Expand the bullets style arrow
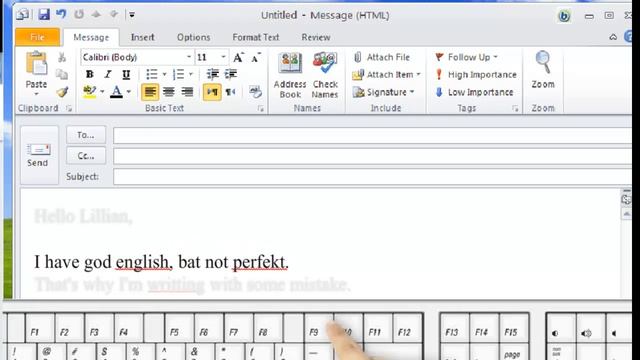Image resolution: width=640 pixels, height=360 pixels. (x=164, y=74)
